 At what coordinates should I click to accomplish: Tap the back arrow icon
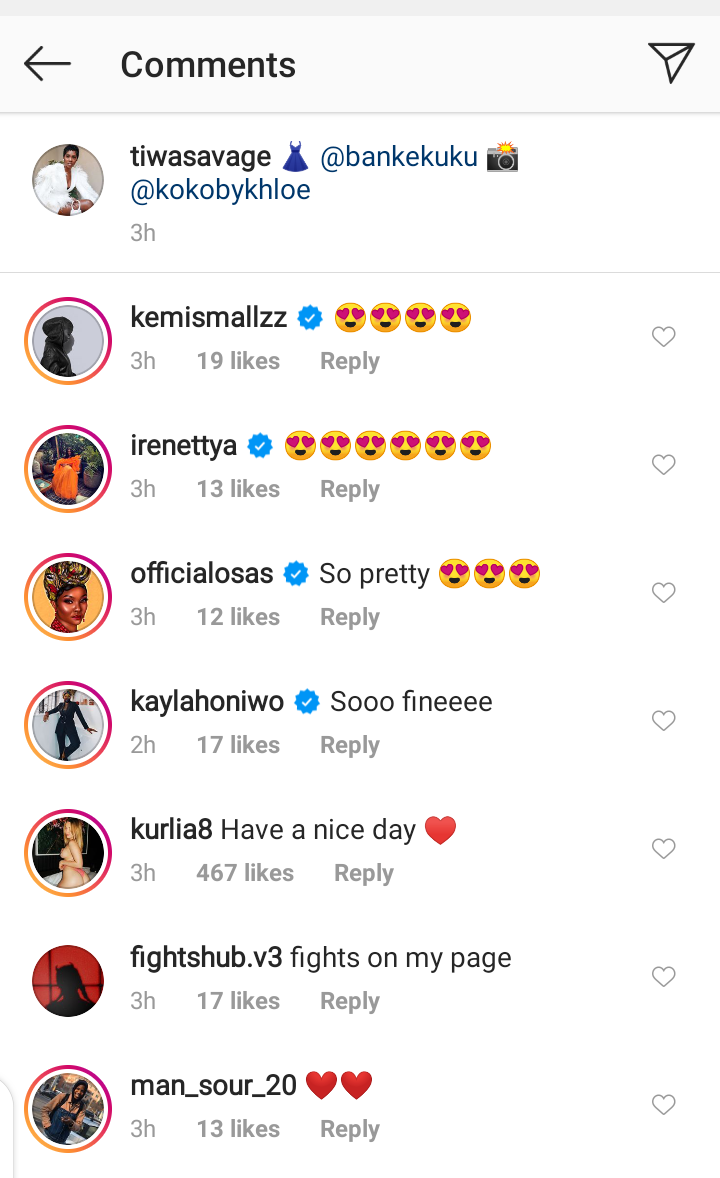47,64
